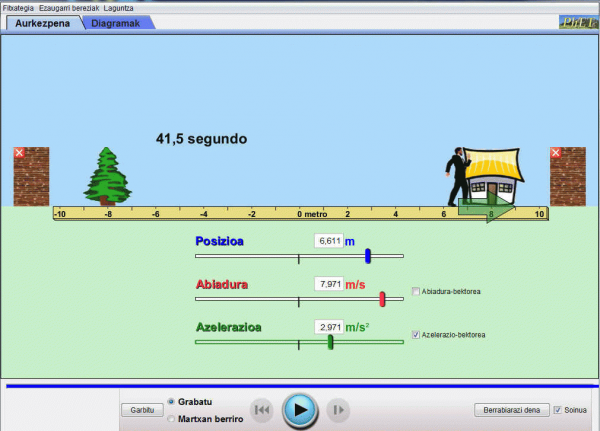This screenshot has width=600, height=431.
Task: Select the Martxan berriro radio option
Action: (x=171, y=419)
